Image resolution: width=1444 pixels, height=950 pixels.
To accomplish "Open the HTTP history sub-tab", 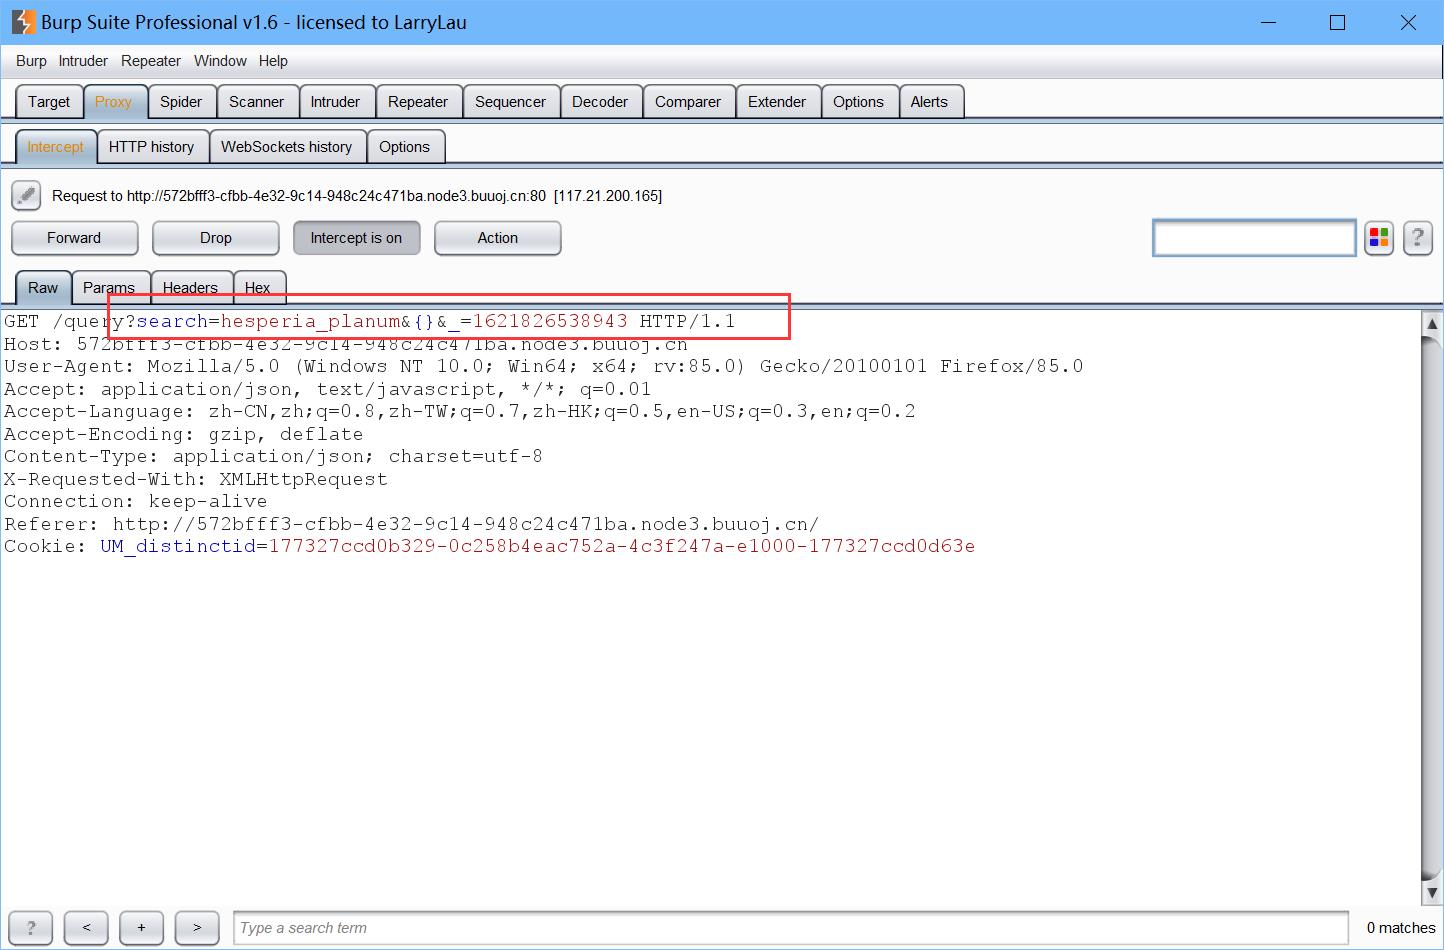I will (x=152, y=147).
